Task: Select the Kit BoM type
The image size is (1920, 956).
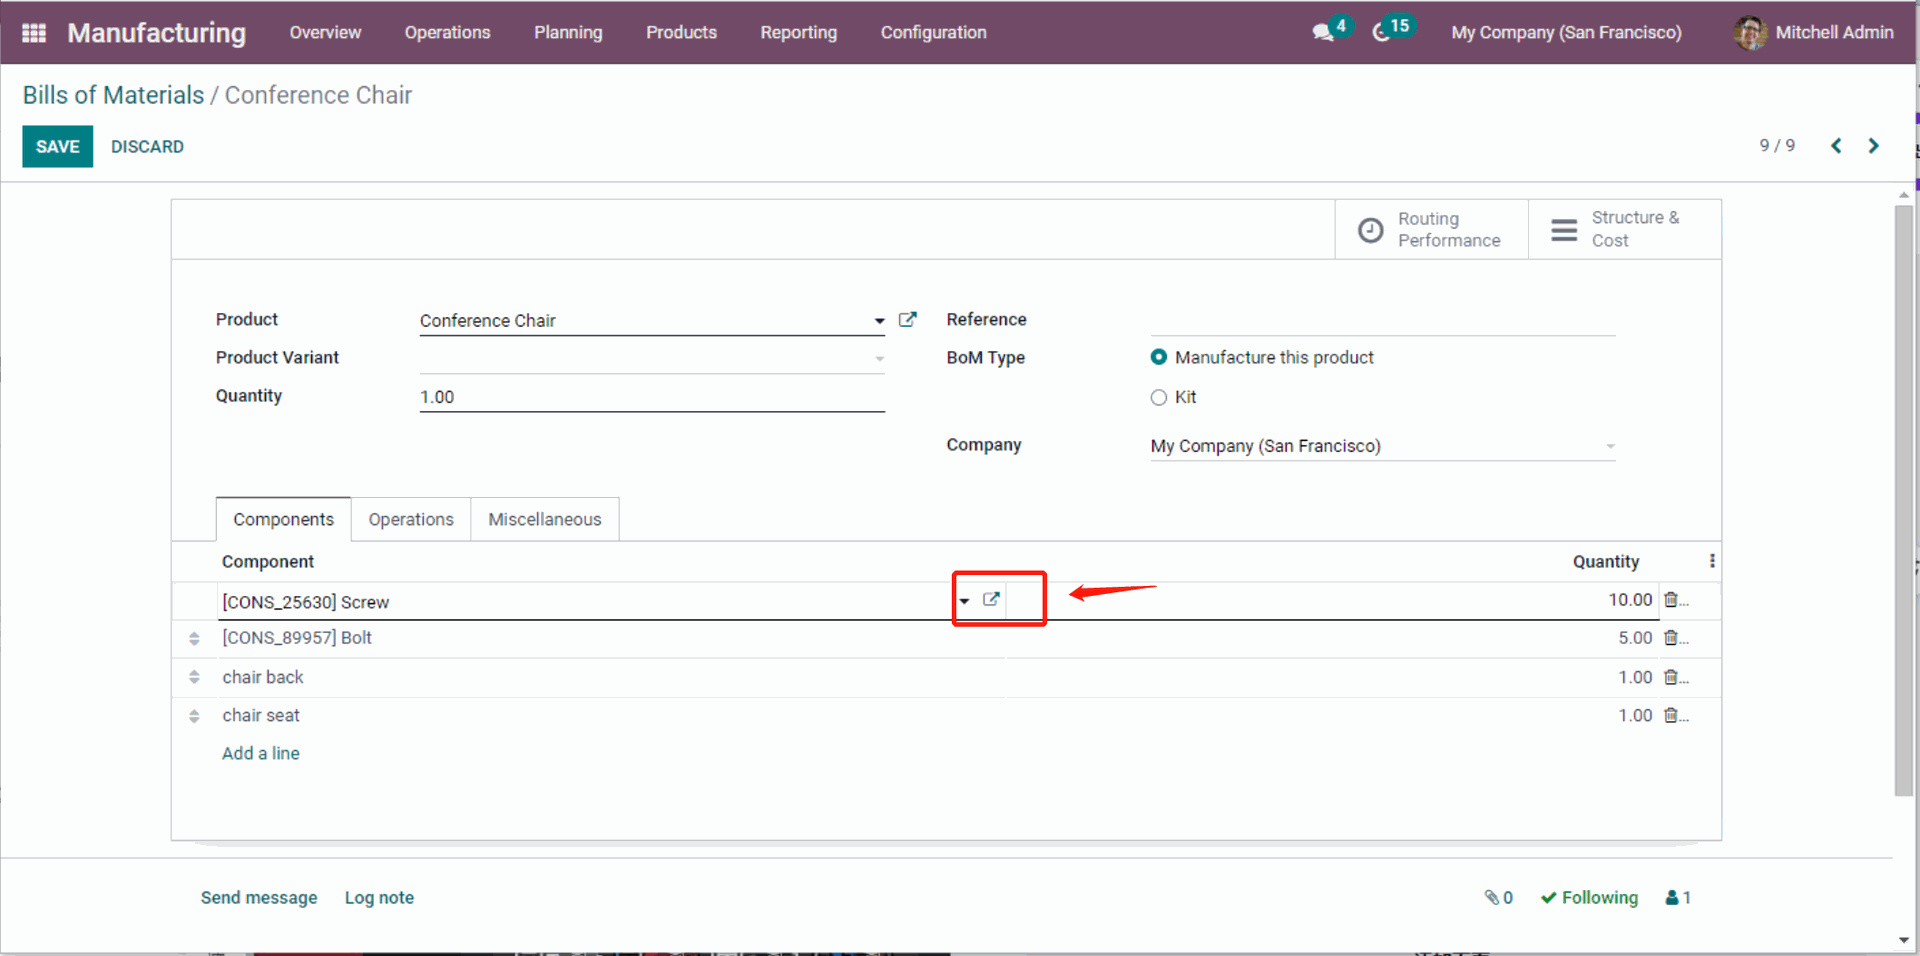Action: pyautogui.click(x=1159, y=397)
